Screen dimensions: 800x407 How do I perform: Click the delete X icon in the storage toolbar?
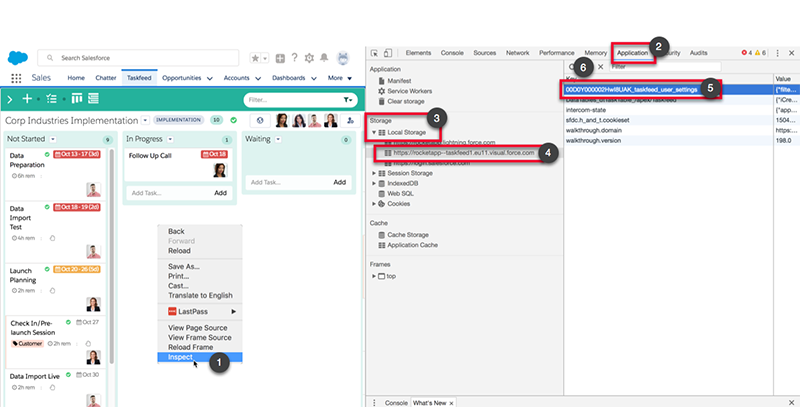(x=601, y=67)
